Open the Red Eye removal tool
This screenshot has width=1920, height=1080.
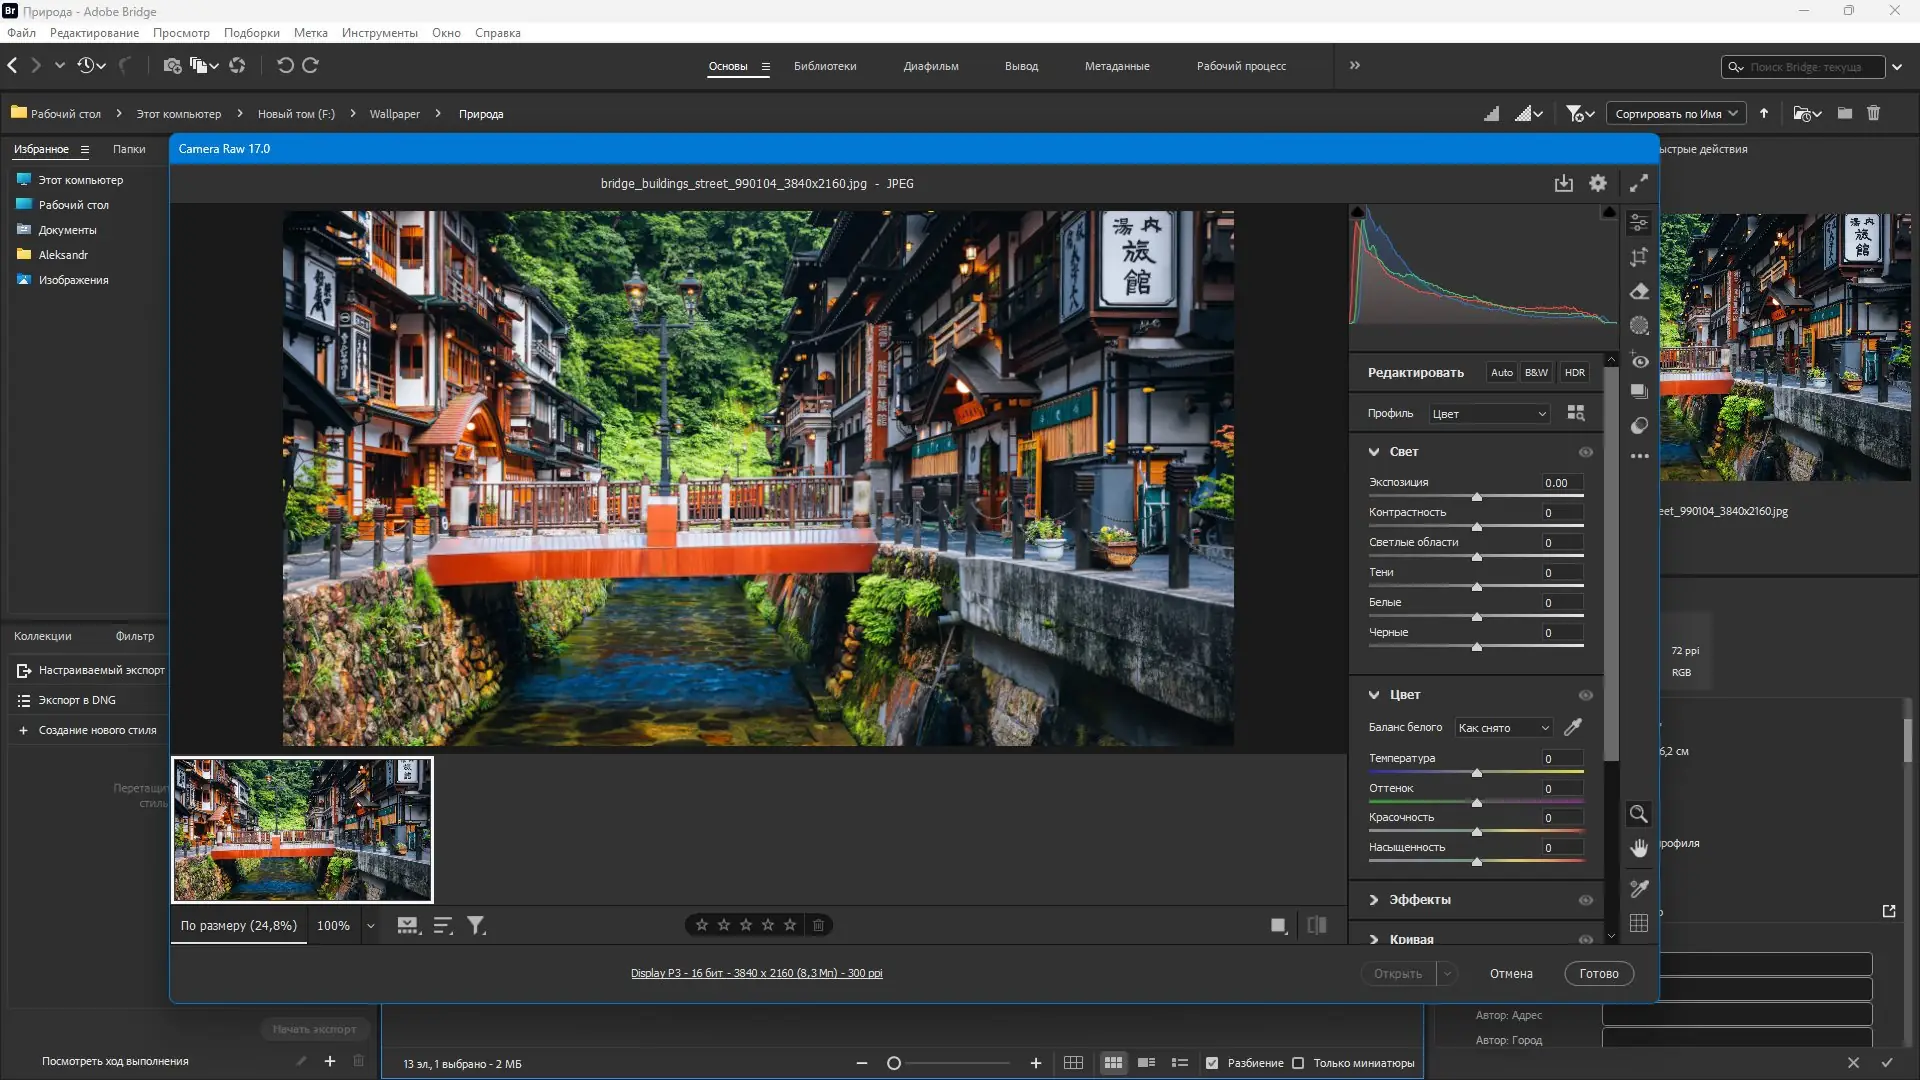click(x=1639, y=360)
